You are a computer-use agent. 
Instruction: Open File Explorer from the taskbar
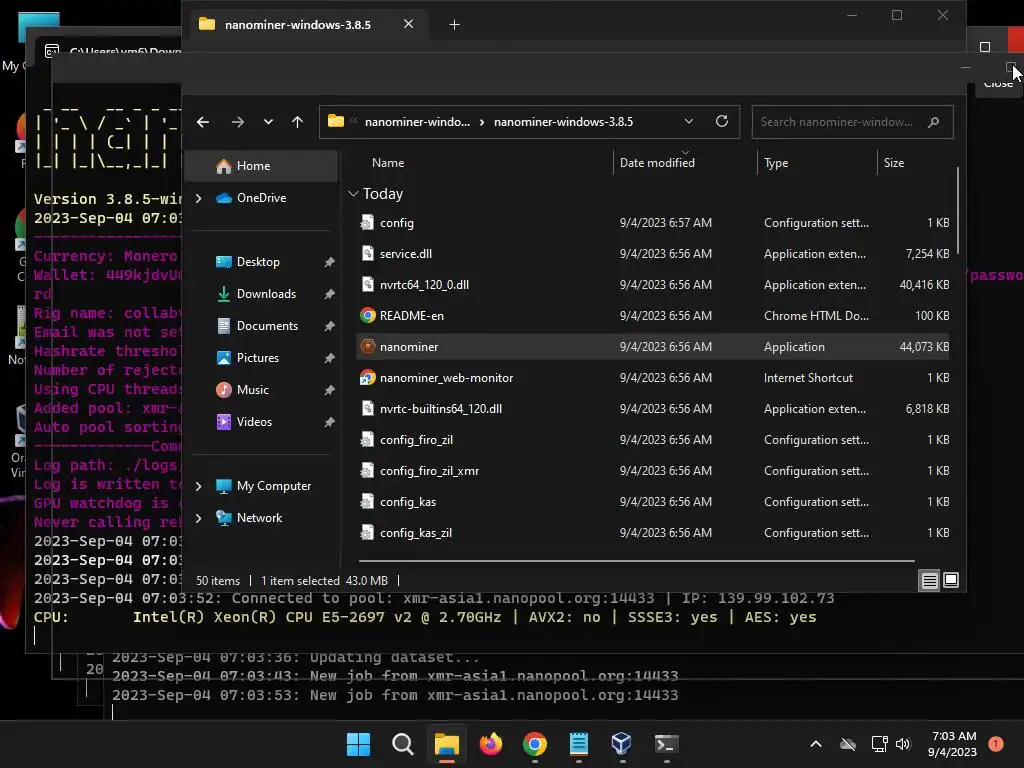(x=447, y=744)
